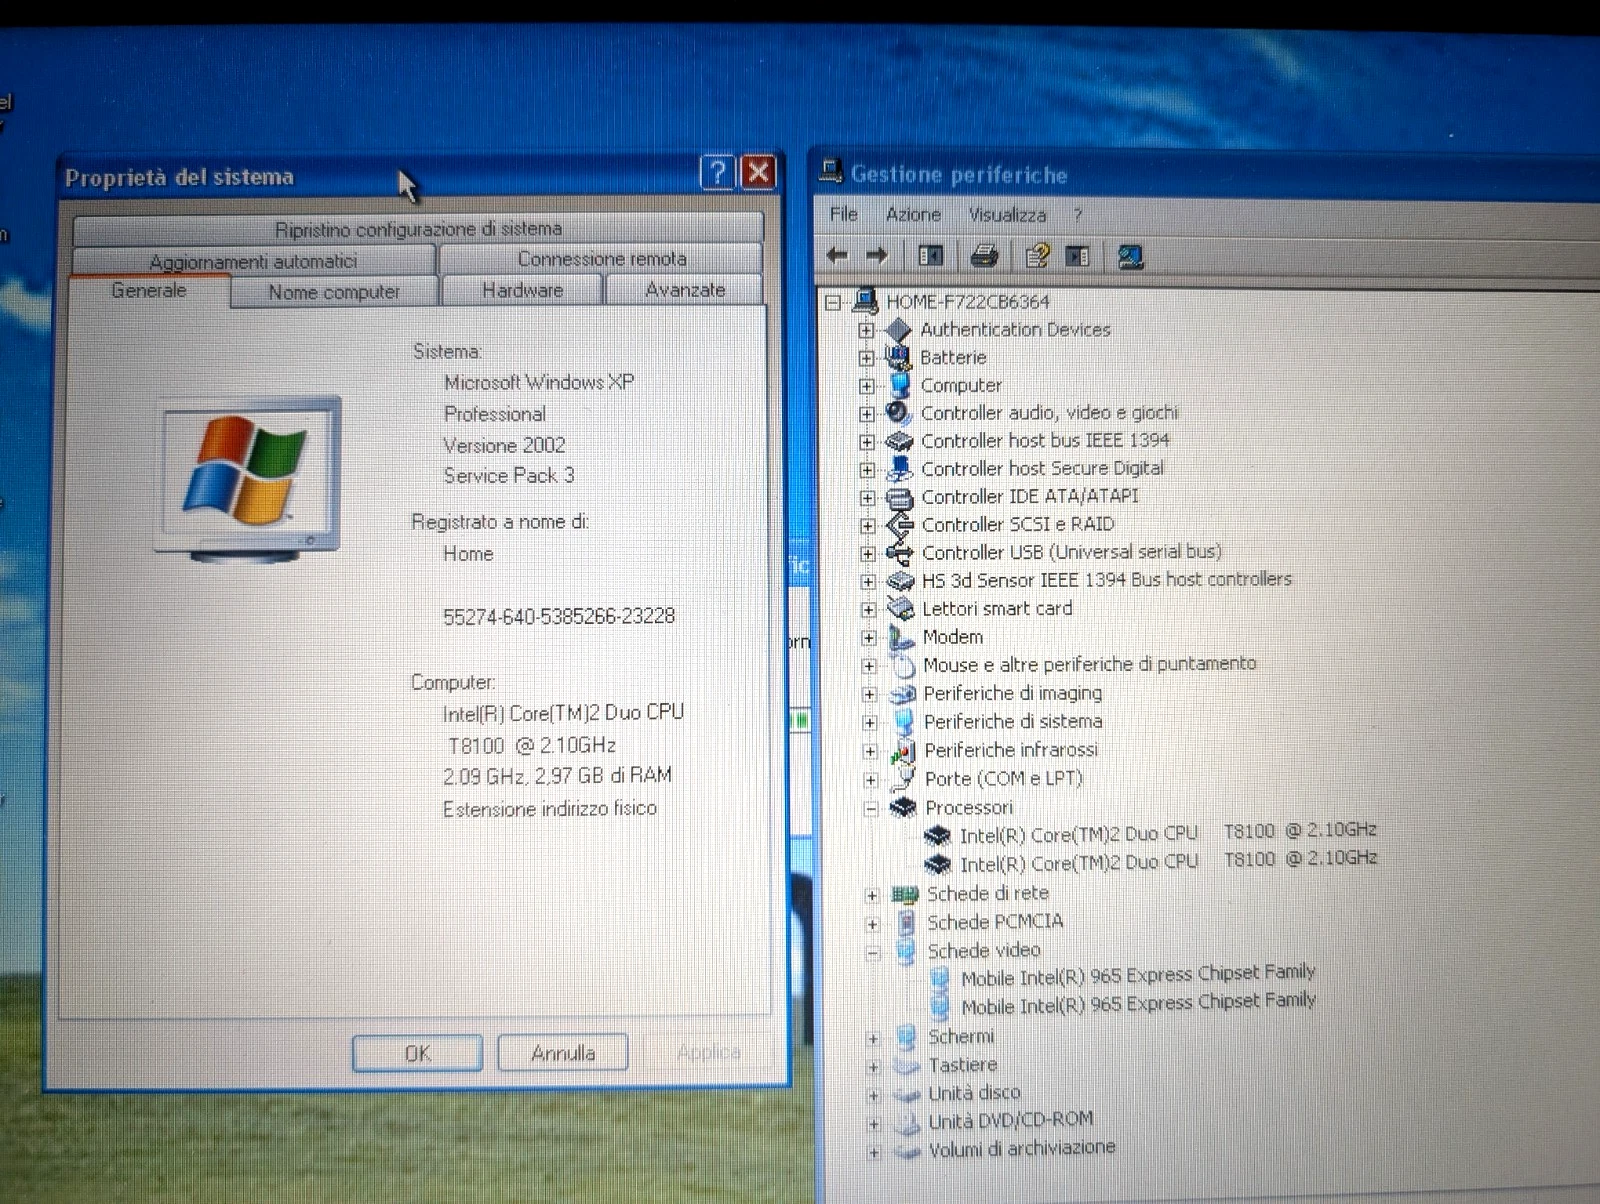The width and height of the screenshot is (1600, 1204).
Task: Click the Annulla button
Action: [563, 1052]
